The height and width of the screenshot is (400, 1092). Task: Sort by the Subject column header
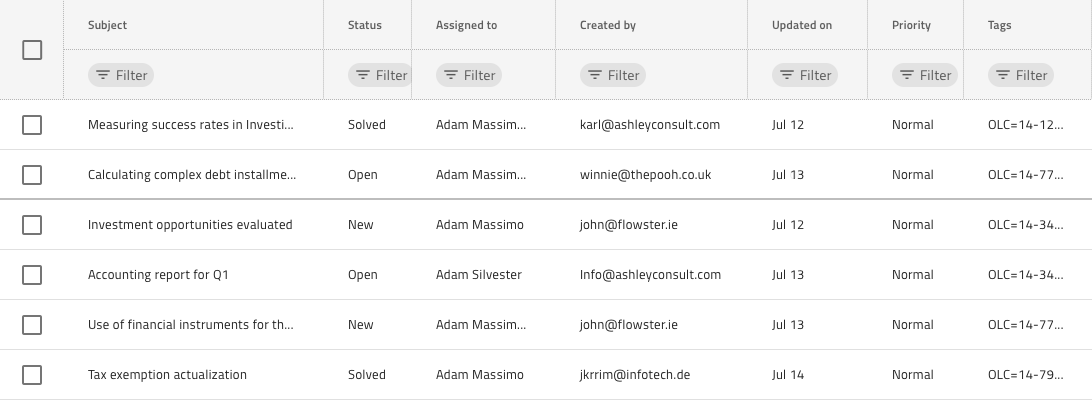[107, 25]
